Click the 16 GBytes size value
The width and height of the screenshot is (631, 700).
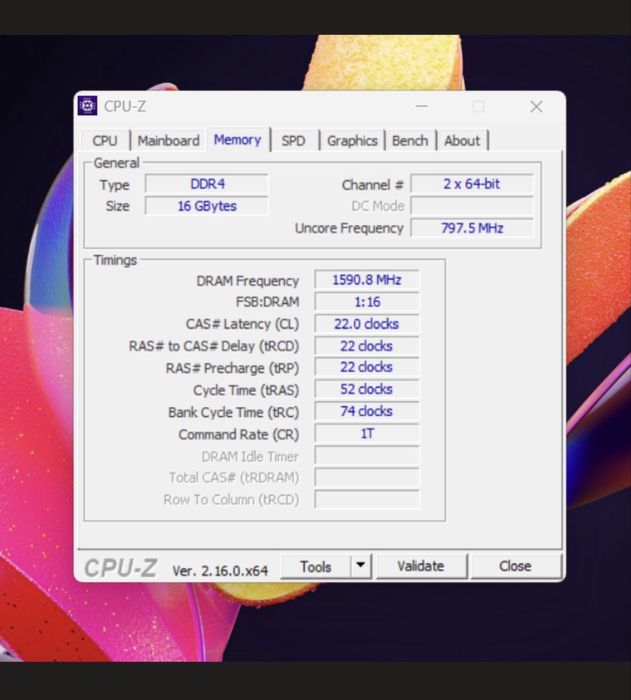[207, 206]
